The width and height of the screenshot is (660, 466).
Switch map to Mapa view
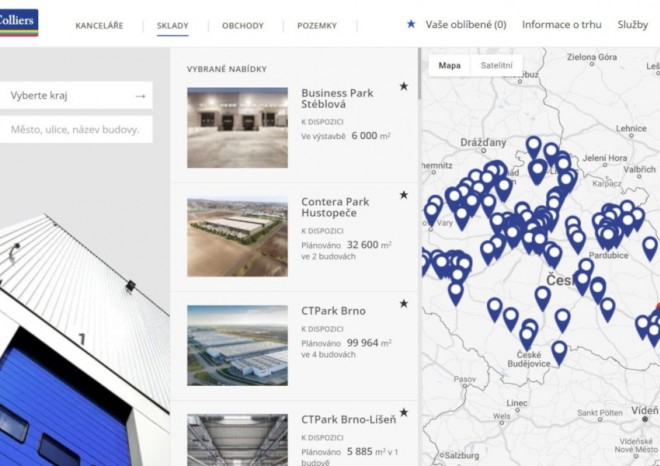[450, 66]
